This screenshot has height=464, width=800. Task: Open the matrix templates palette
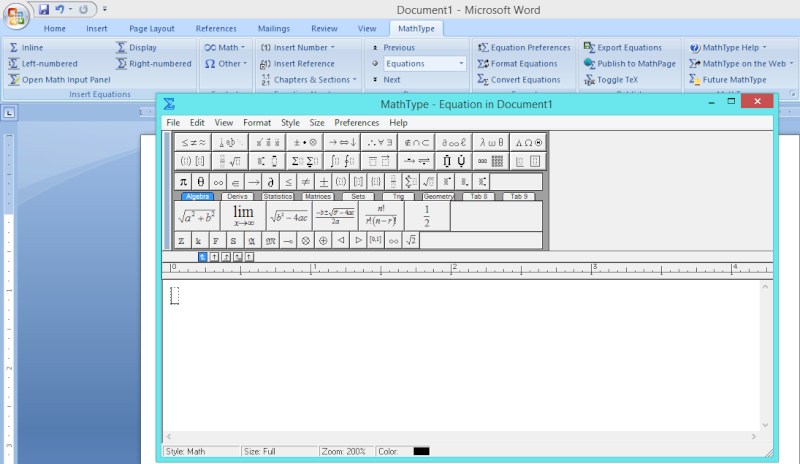491,161
